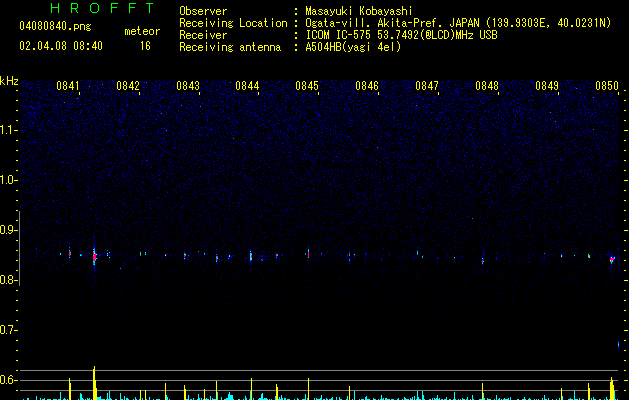
Task: Click the date stamp 02.04.08 08:40
Action: click(61, 46)
